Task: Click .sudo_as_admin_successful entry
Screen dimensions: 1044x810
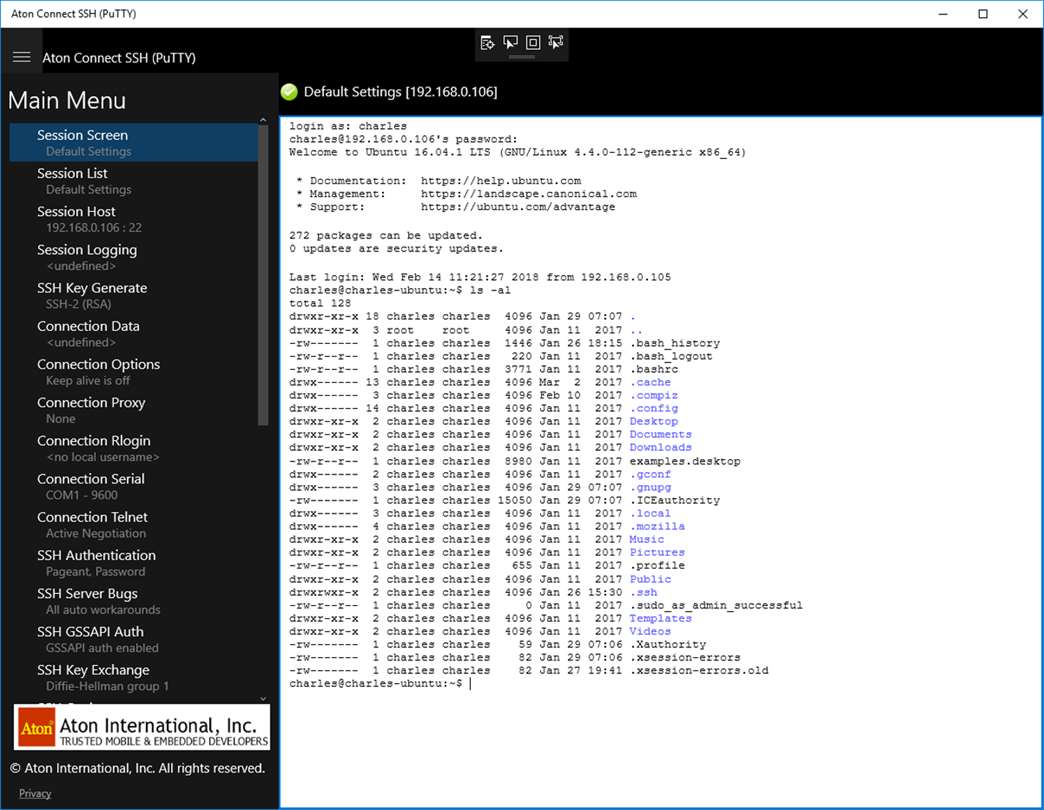Action: coord(716,605)
